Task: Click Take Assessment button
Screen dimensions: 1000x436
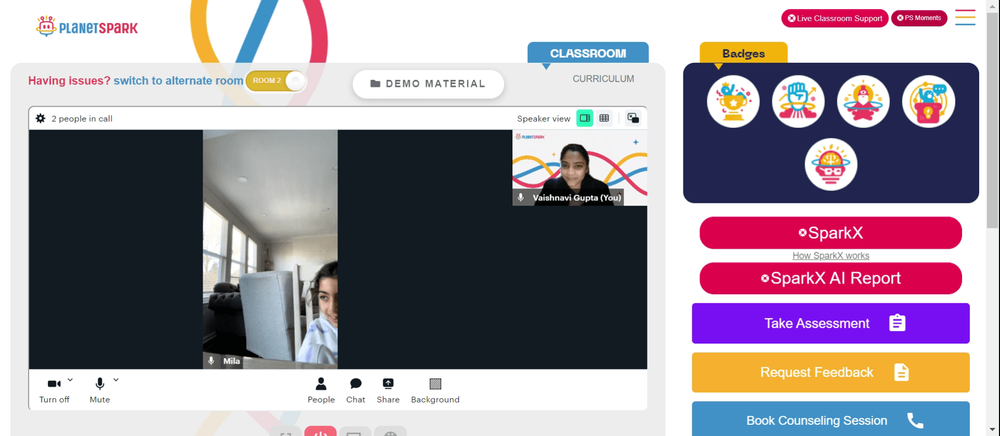Action: click(x=830, y=323)
